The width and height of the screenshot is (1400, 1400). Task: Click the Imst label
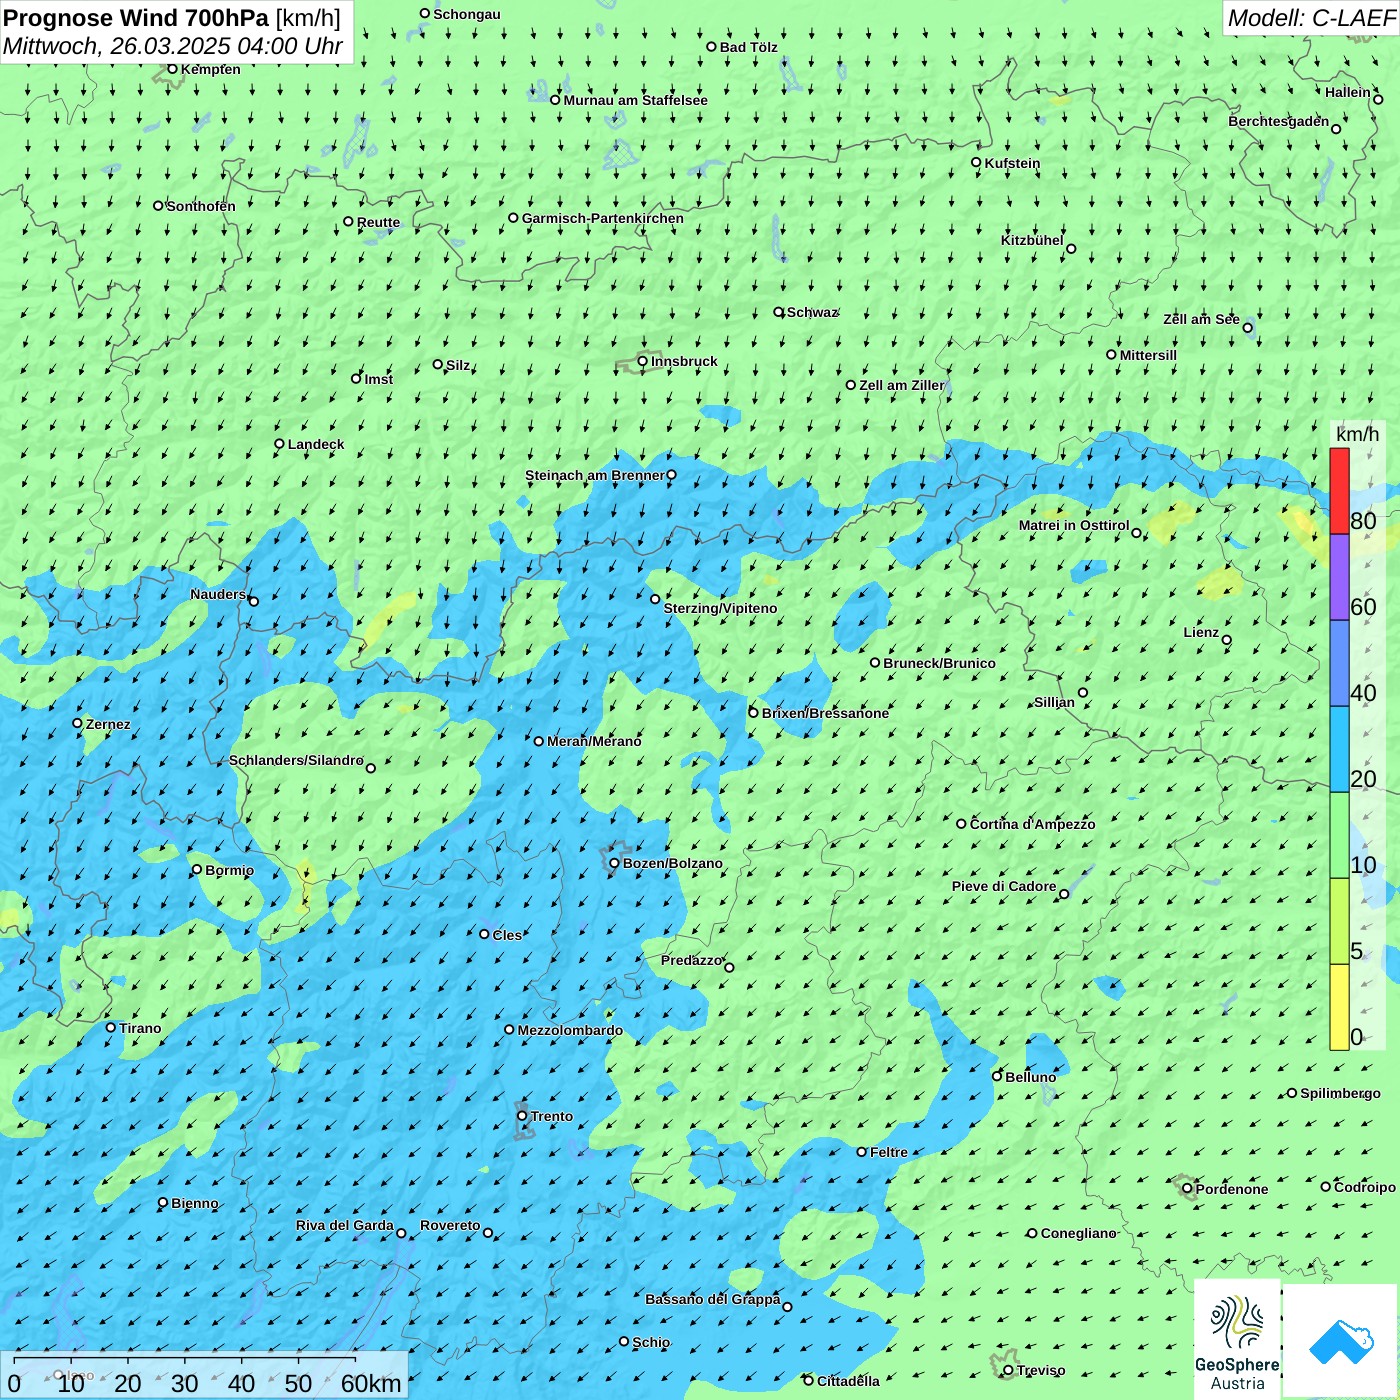[379, 379]
